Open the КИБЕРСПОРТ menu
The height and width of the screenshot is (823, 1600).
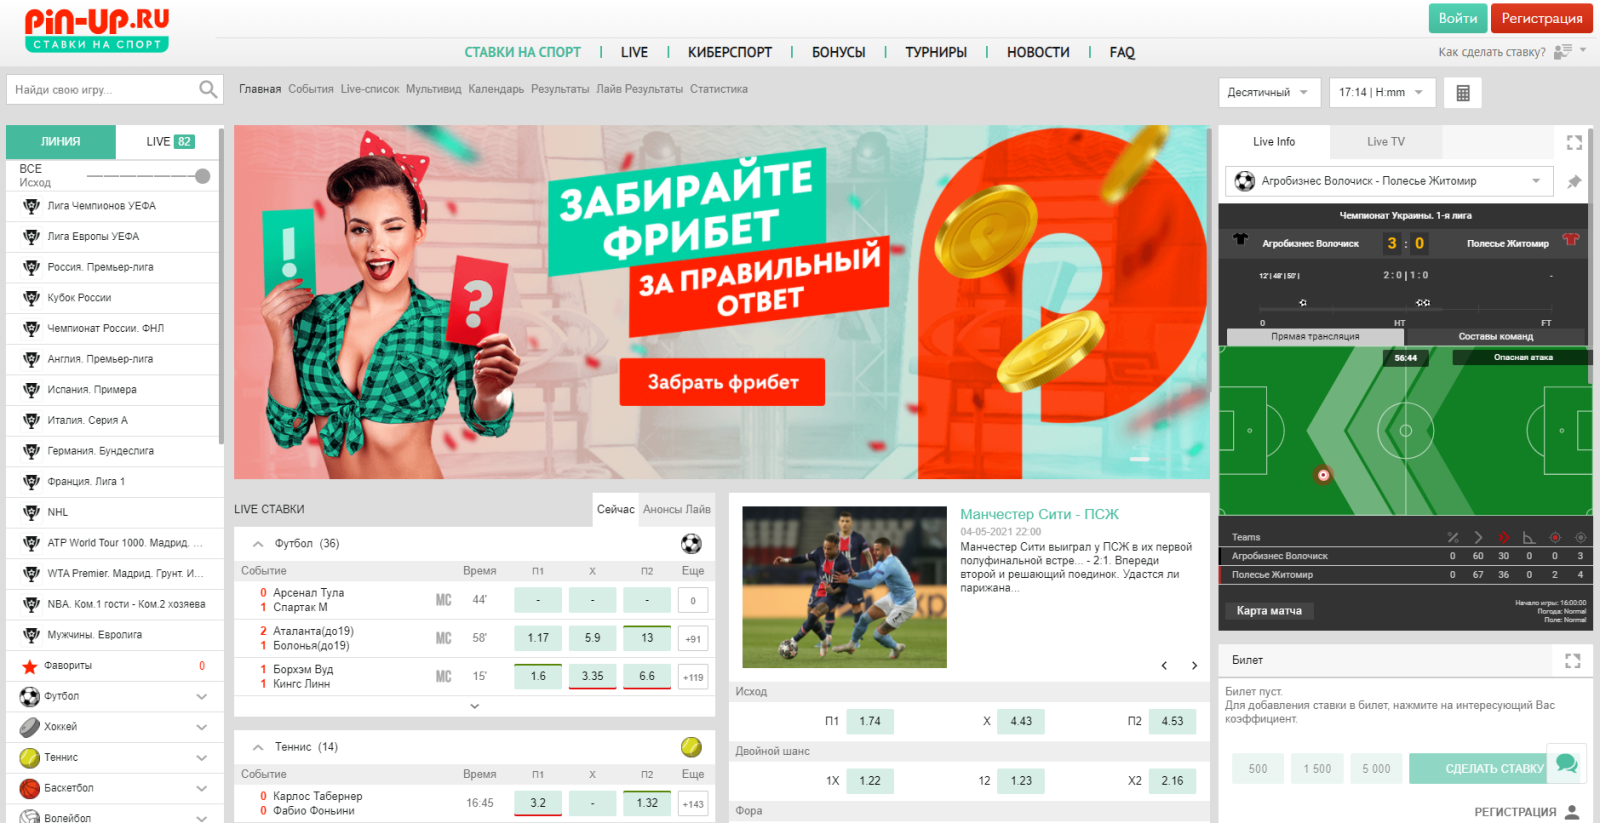(x=730, y=52)
